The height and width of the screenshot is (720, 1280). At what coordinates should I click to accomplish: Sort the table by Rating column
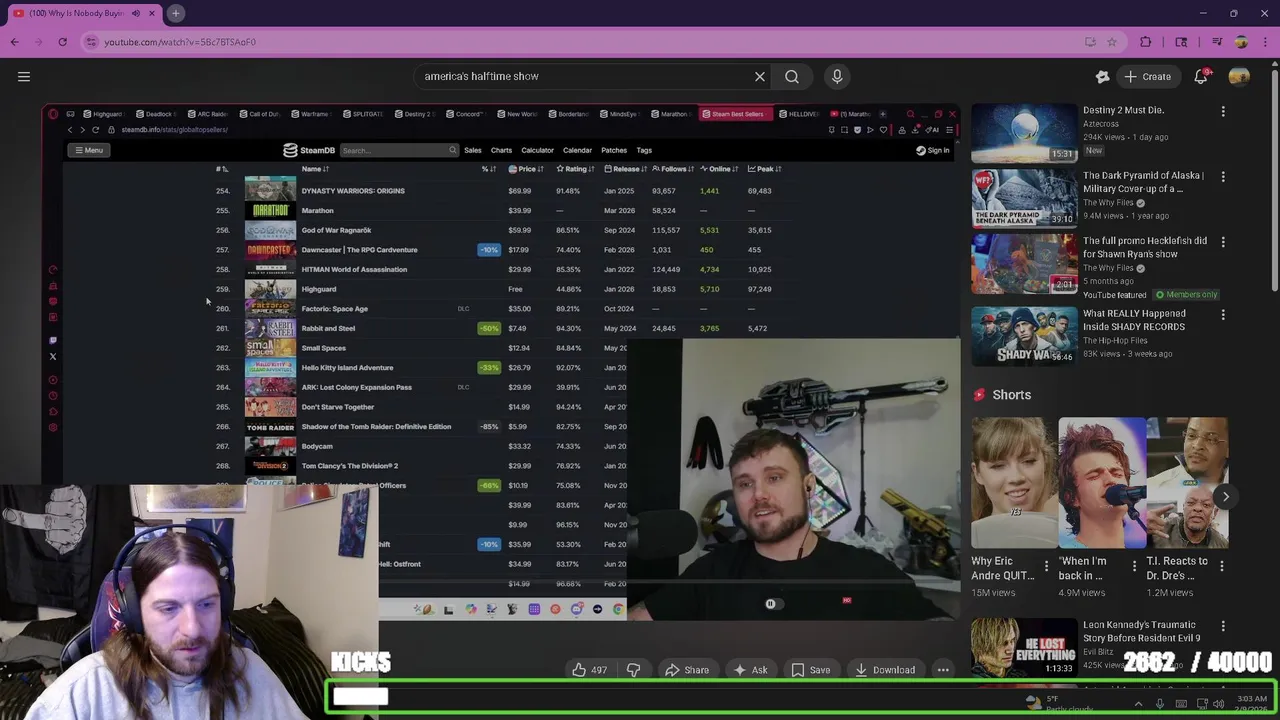click(x=574, y=169)
